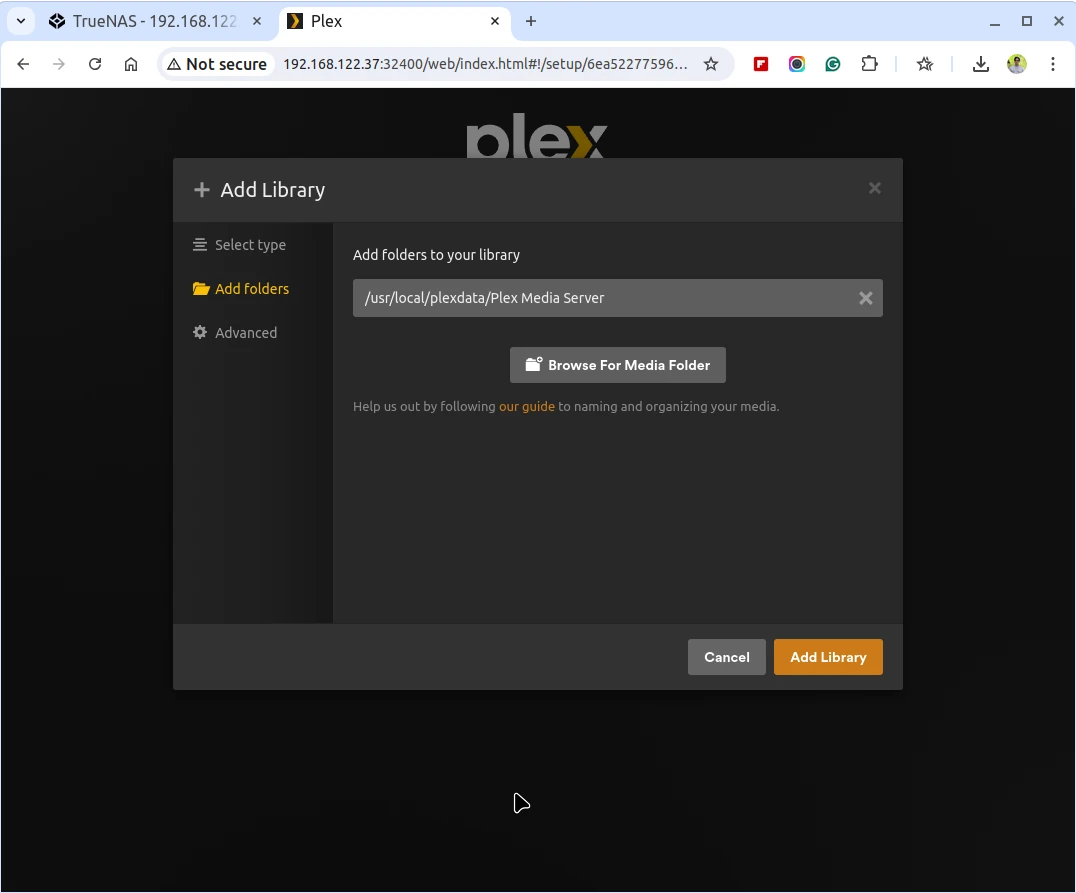This screenshot has height=893, width=1076.
Task: Expand the tab search dropdown
Action: pyautogui.click(x=21, y=21)
